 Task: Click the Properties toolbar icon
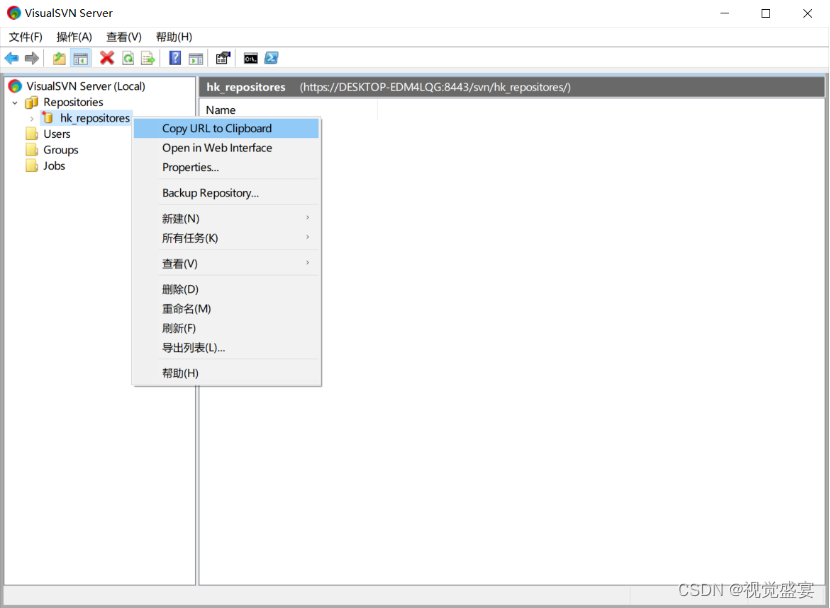223,58
